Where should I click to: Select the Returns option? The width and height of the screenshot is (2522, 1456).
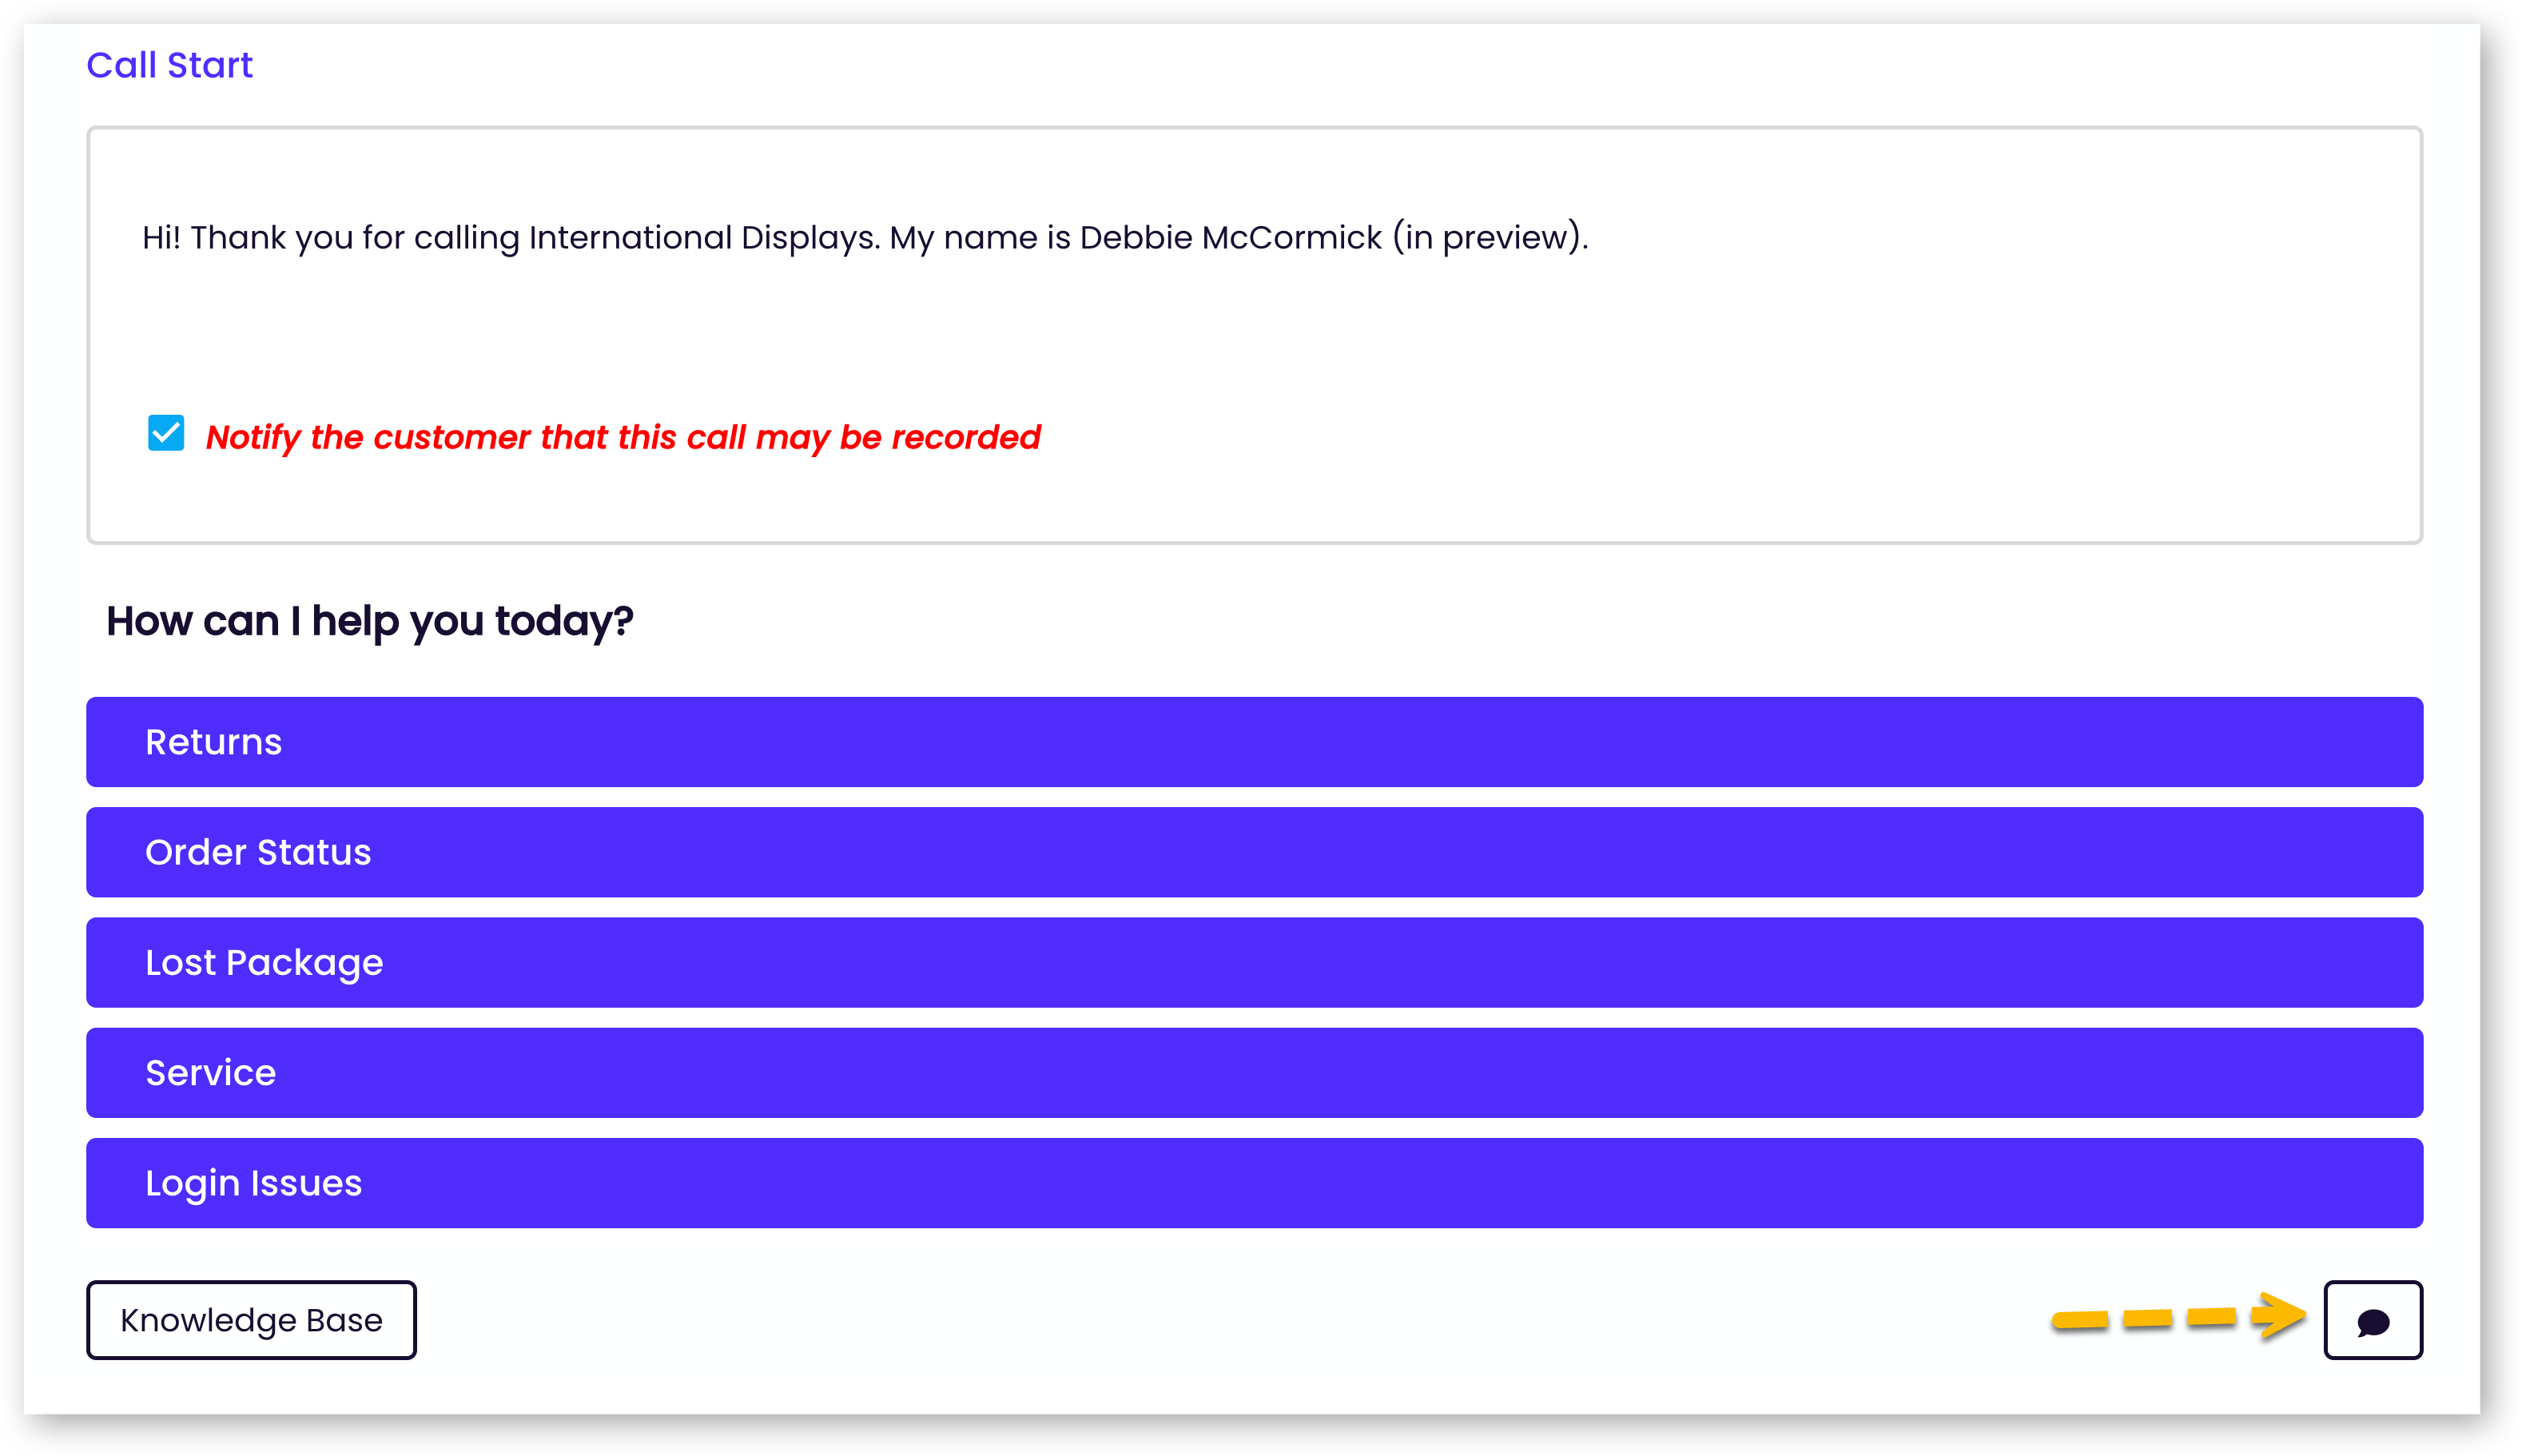(1254, 742)
